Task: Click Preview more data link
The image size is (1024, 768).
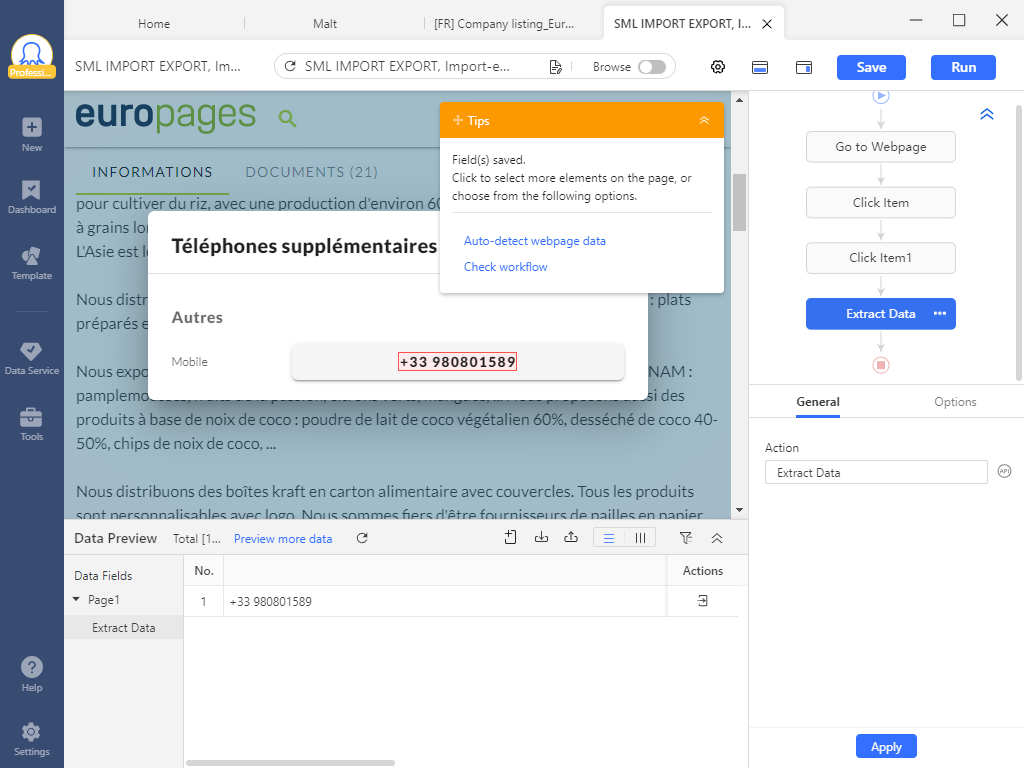Action: [283, 539]
